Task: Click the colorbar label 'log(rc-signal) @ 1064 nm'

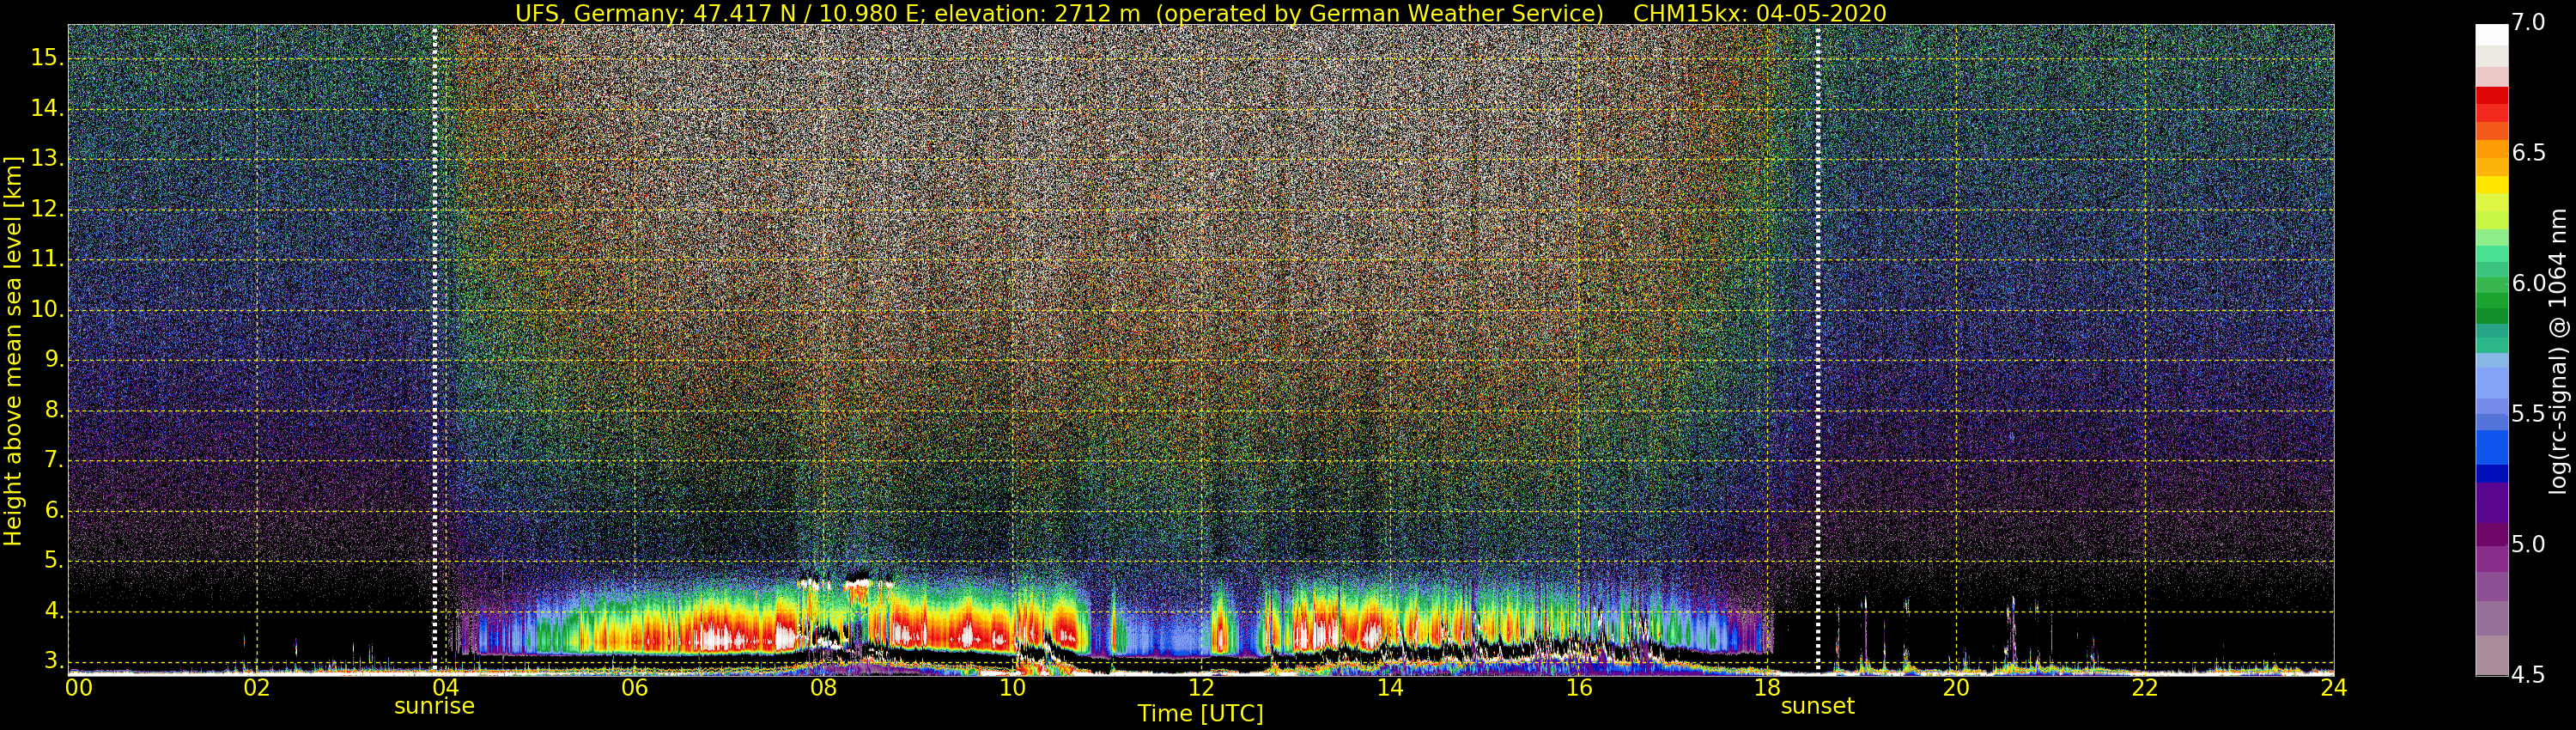Action: tap(2558, 351)
